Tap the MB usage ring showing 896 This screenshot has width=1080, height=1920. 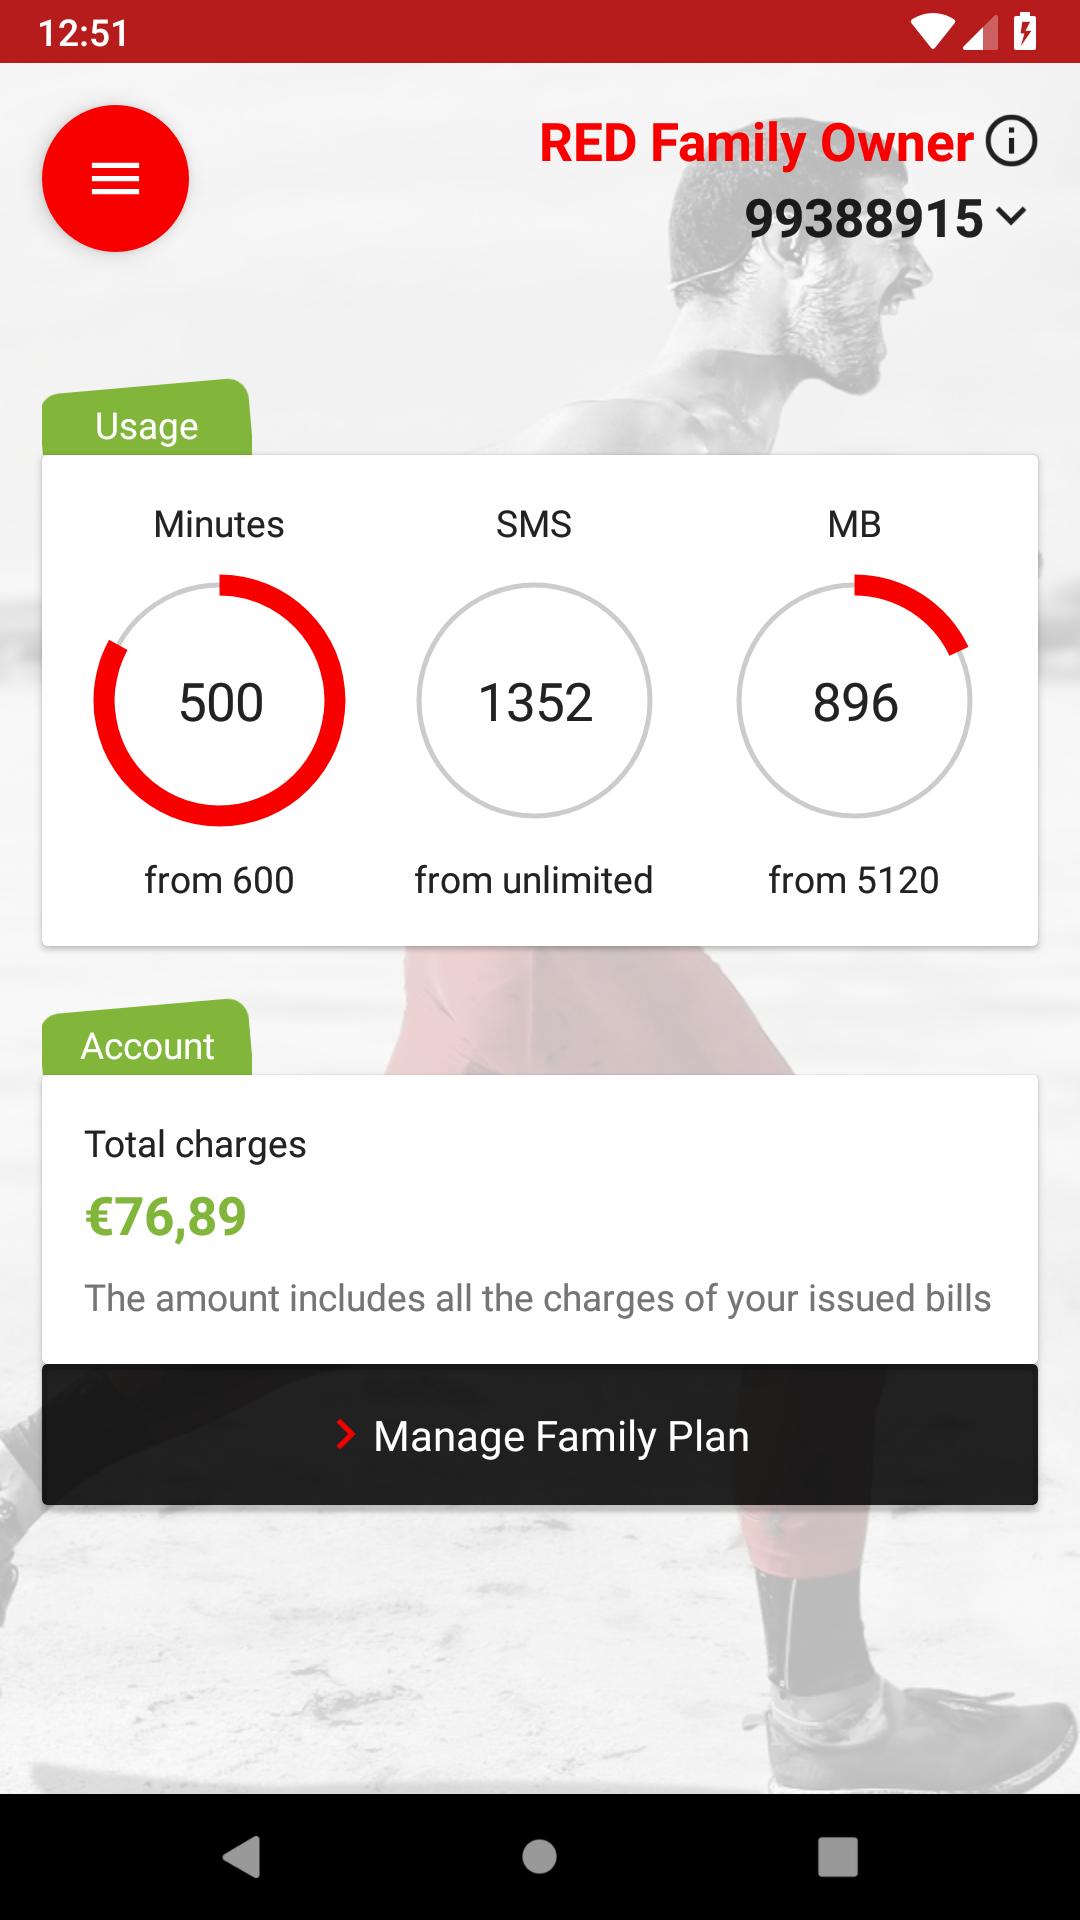pos(854,701)
